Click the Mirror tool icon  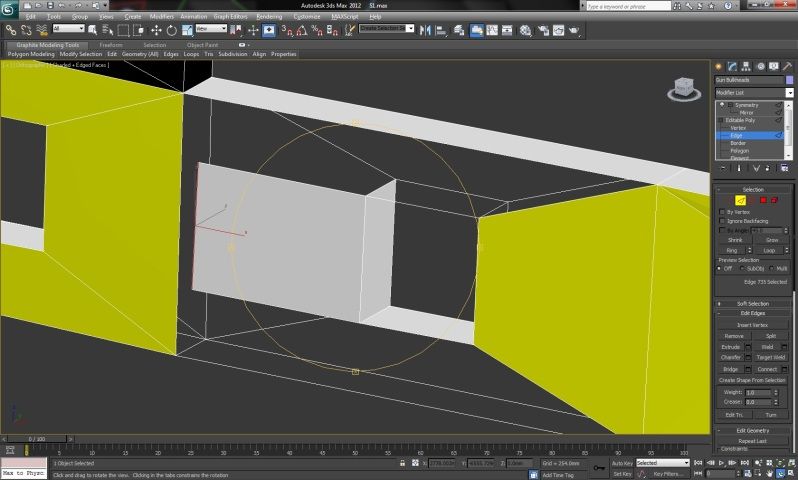425,31
